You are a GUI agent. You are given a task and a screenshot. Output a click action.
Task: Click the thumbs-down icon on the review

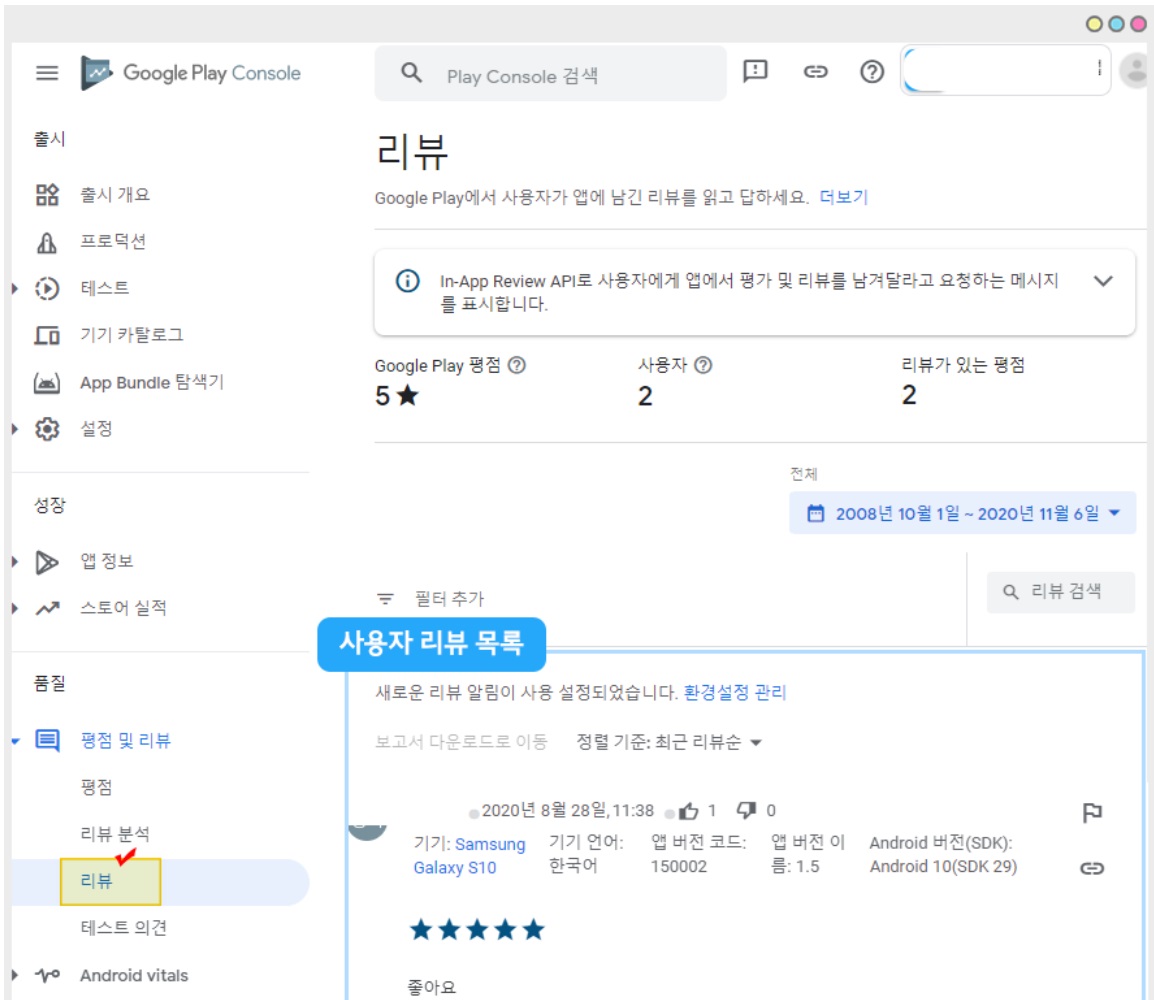[746, 811]
